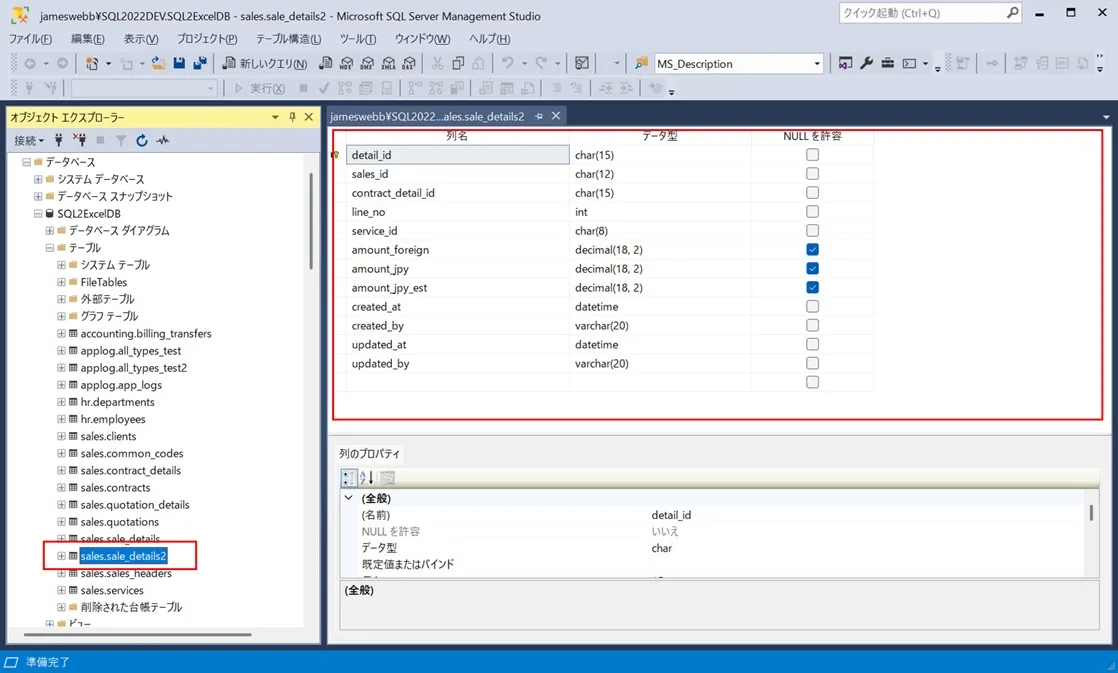The width and height of the screenshot is (1118, 673).
Task: Open the ファイル(F) menu
Action: coord(30,38)
